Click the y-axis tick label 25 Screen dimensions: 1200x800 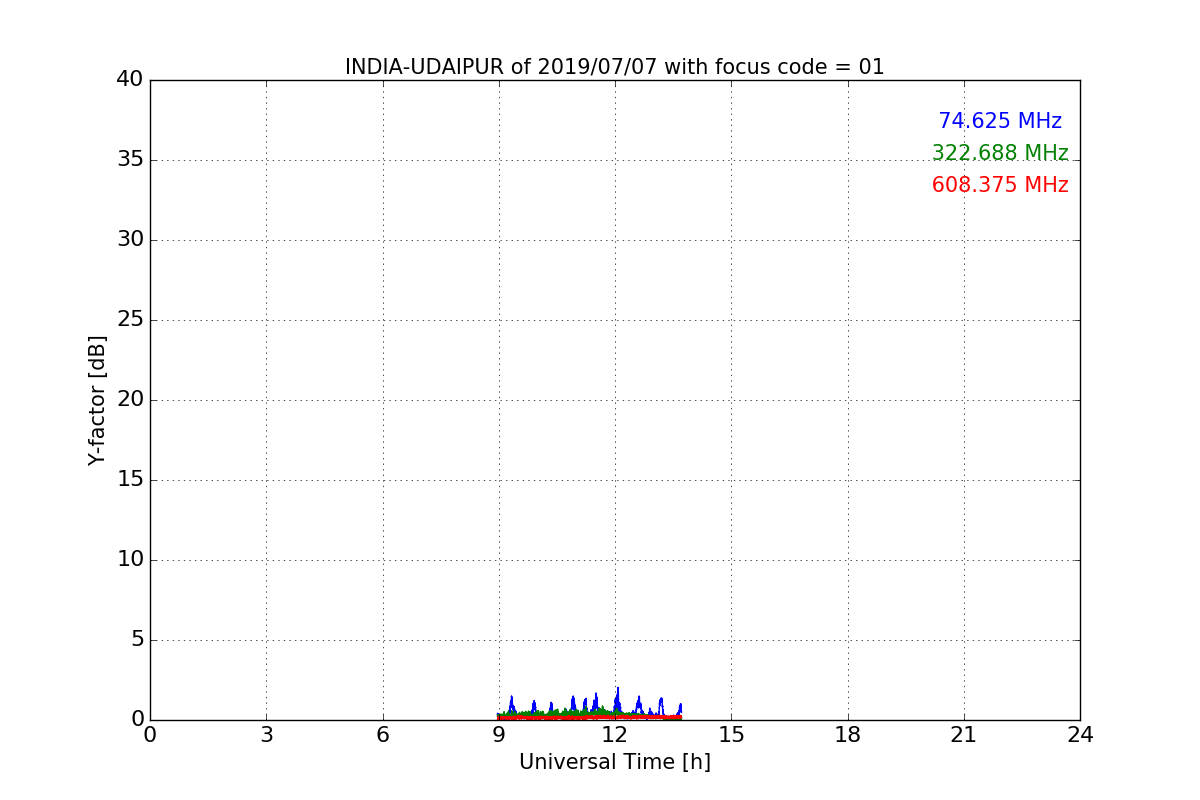coord(130,320)
